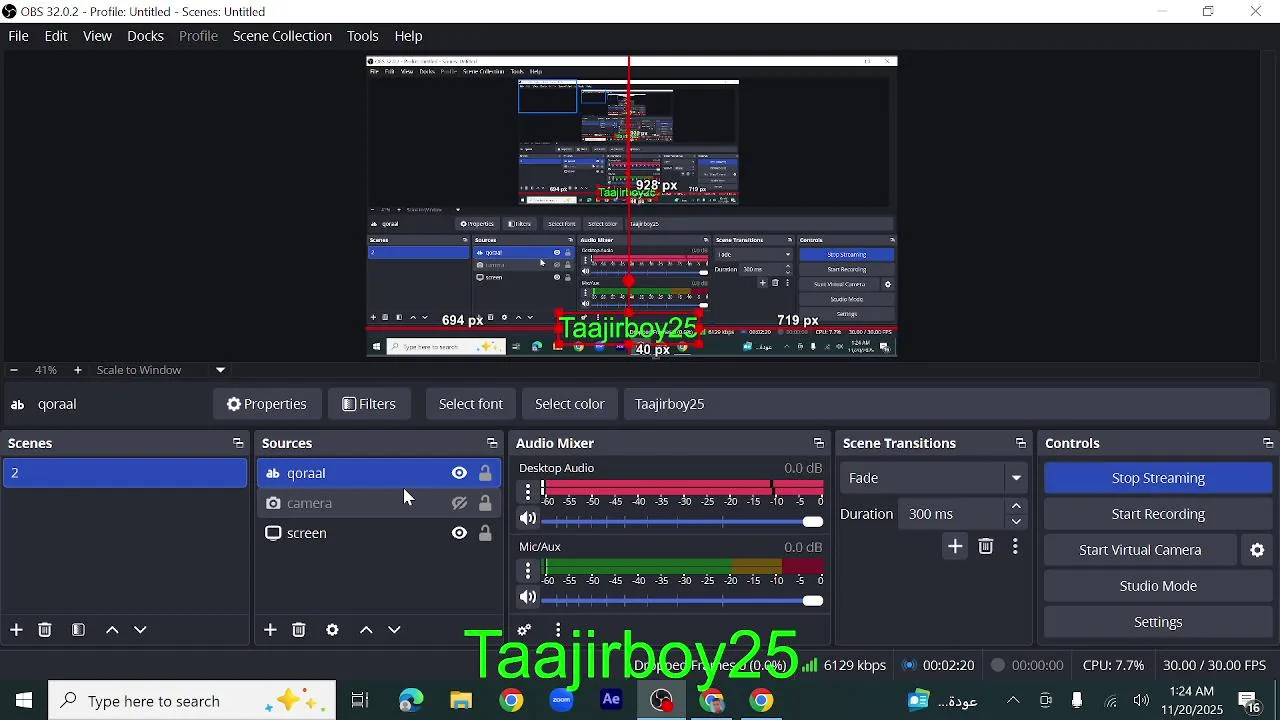Click Start Recording button
This screenshot has width=1280, height=720.
point(1158,514)
